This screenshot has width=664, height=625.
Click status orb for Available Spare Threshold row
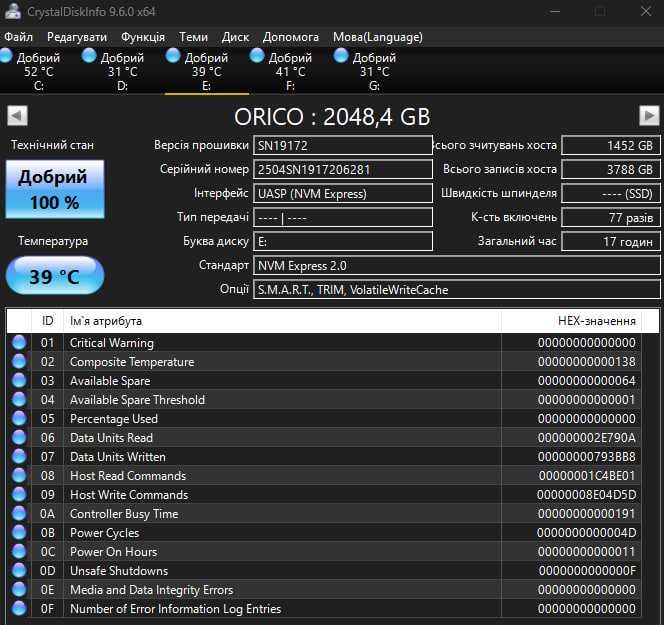tap(19, 399)
